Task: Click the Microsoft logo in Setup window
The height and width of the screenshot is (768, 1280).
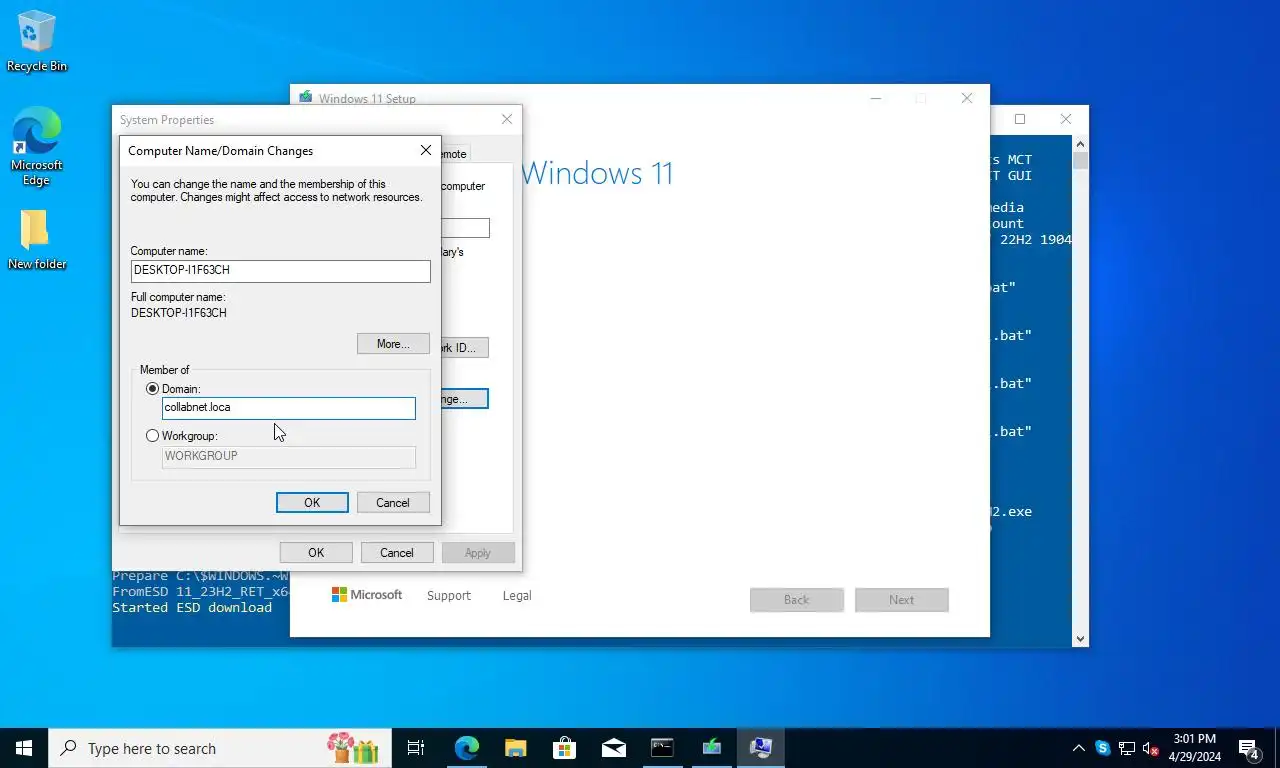Action: pyautogui.click(x=367, y=595)
